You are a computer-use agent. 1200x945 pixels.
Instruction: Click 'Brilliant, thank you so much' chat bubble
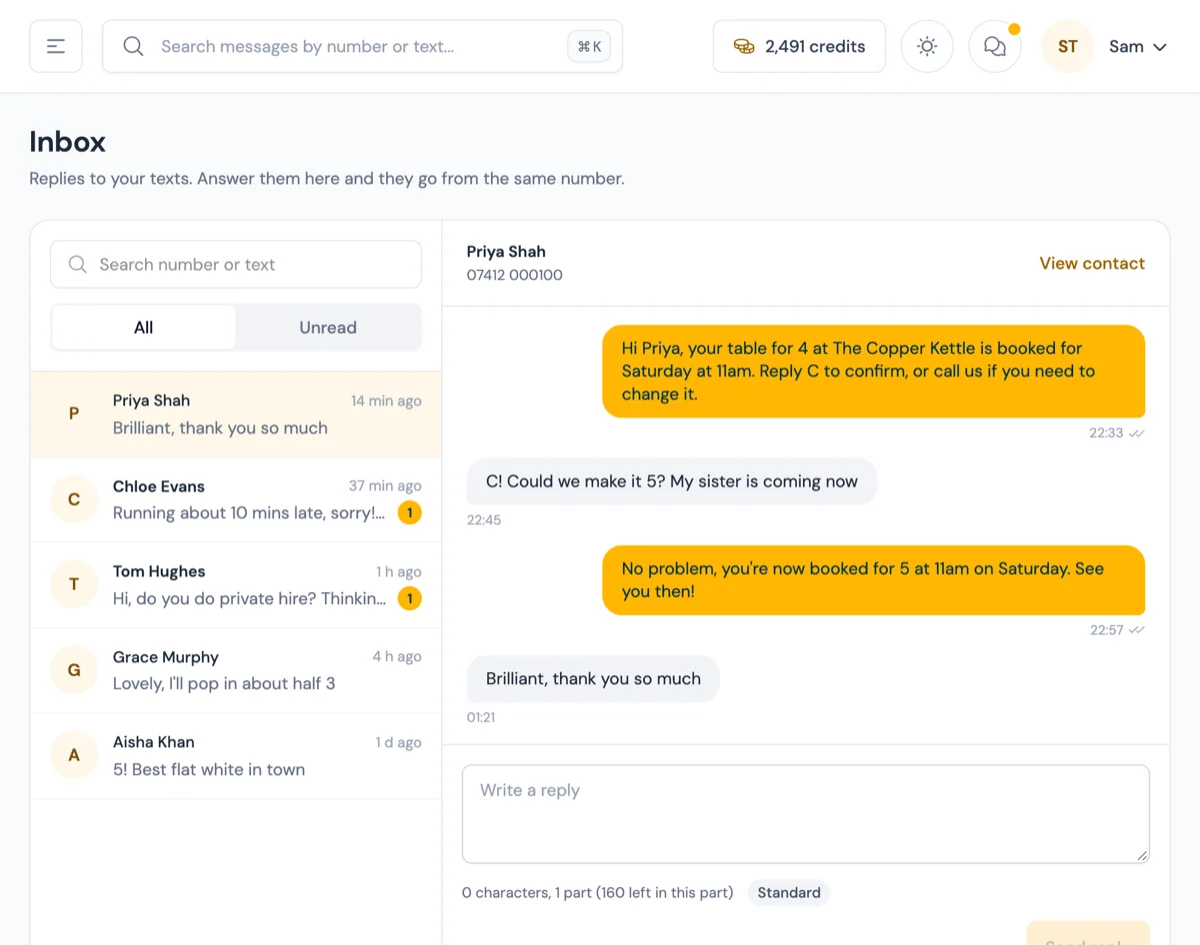(593, 678)
